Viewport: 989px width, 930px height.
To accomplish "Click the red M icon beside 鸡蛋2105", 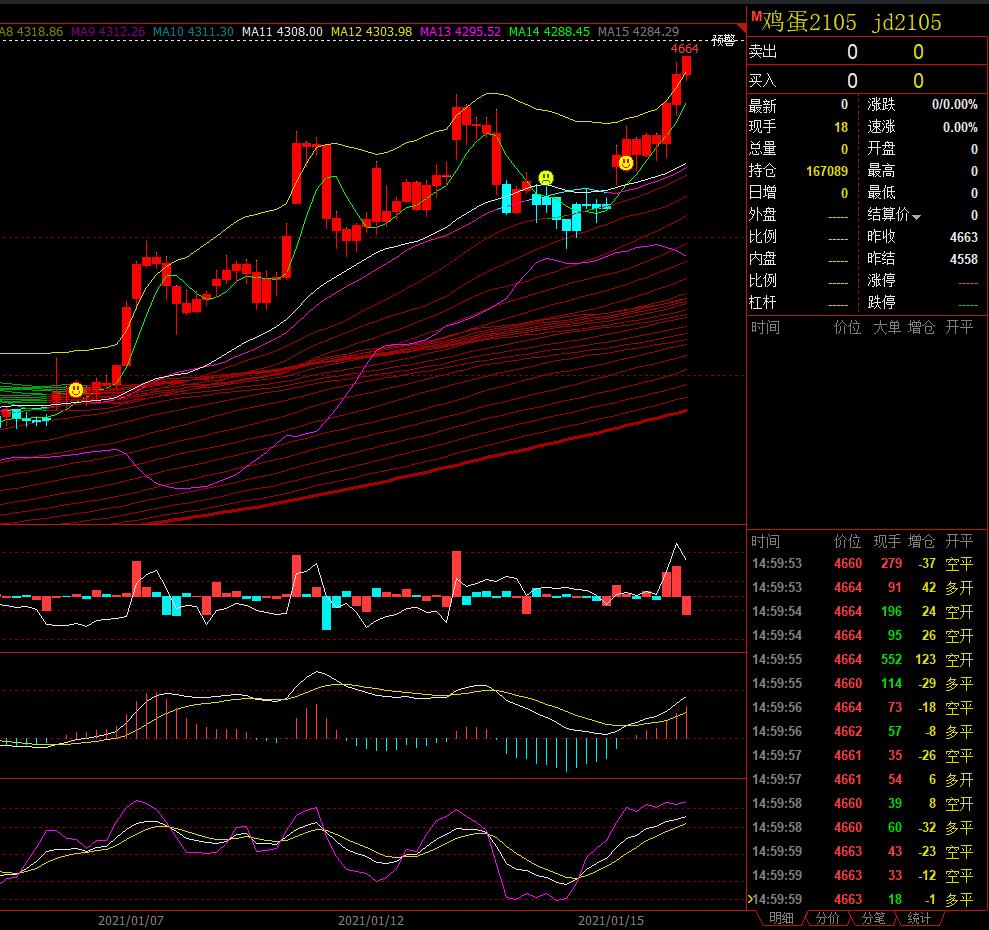I will (x=756, y=16).
